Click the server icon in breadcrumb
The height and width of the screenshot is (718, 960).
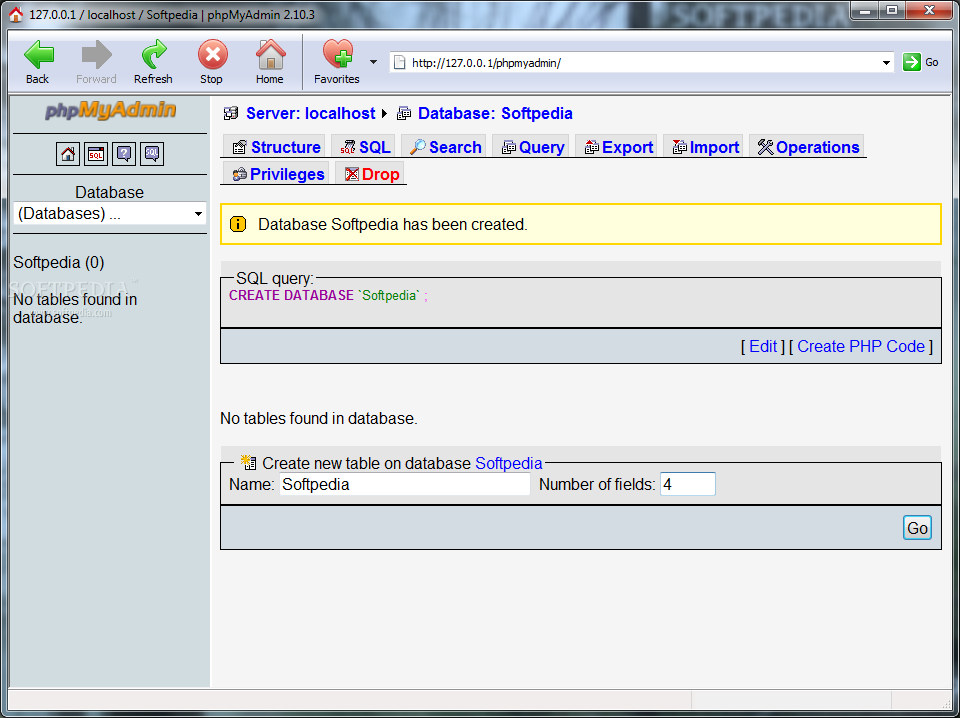tap(231, 113)
